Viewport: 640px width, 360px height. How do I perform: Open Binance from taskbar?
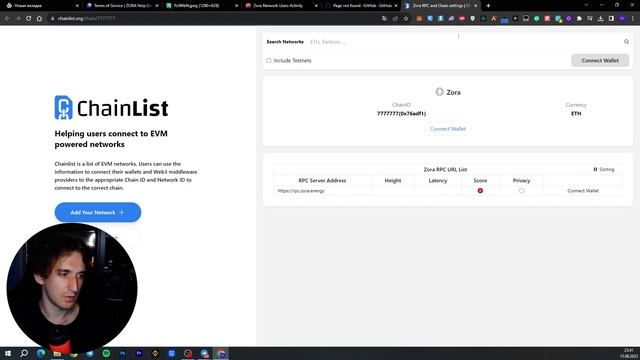[x=155, y=353]
